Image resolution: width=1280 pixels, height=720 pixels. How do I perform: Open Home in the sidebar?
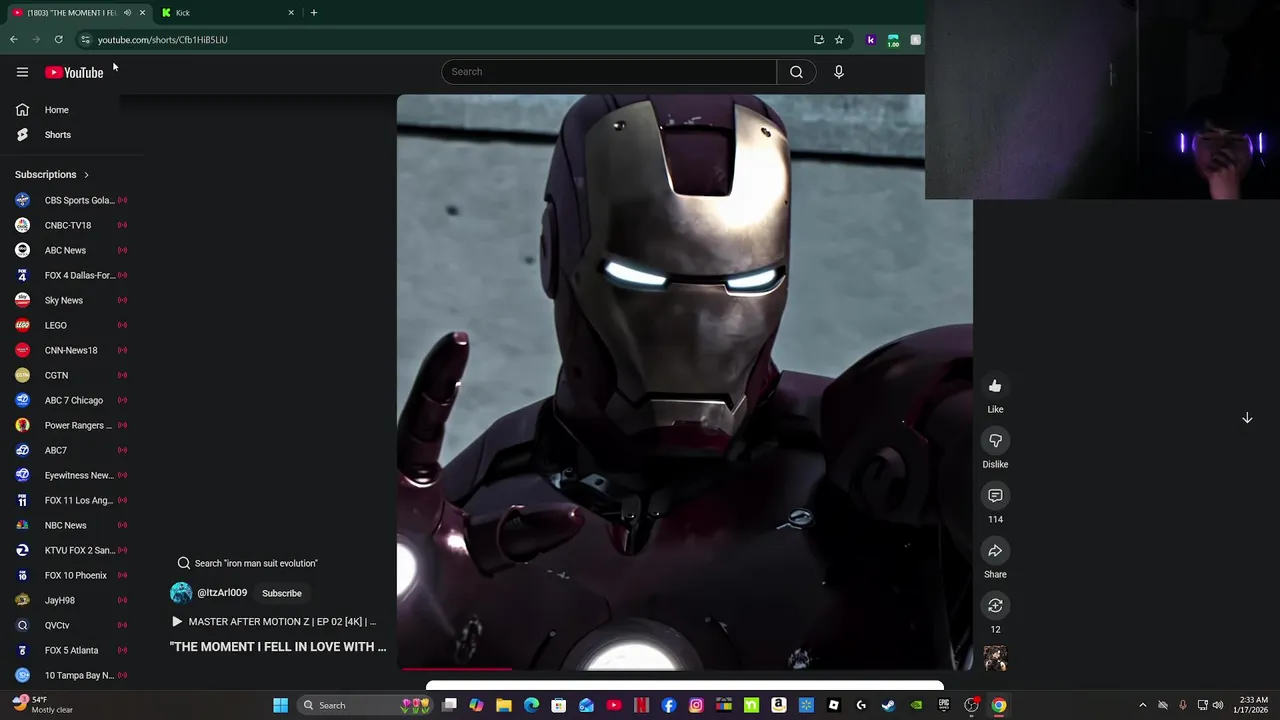(x=57, y=110)
